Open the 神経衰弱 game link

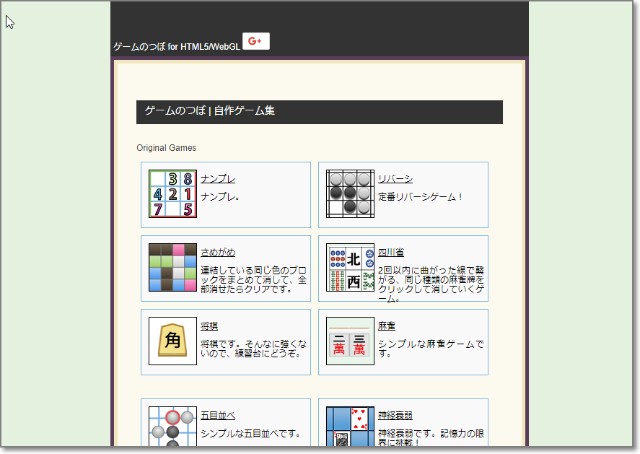pyautogui.click(x=395, y=415)
